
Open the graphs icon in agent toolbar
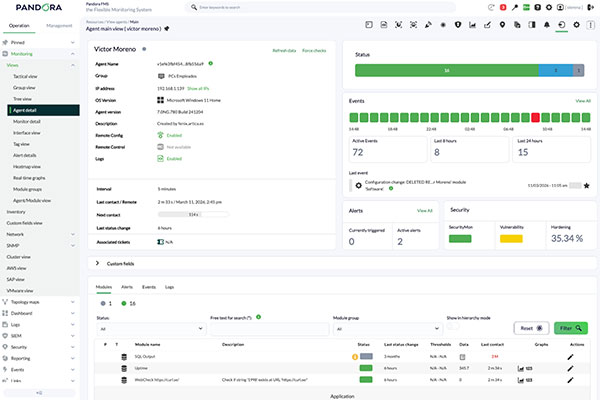[x=473, y=25]
